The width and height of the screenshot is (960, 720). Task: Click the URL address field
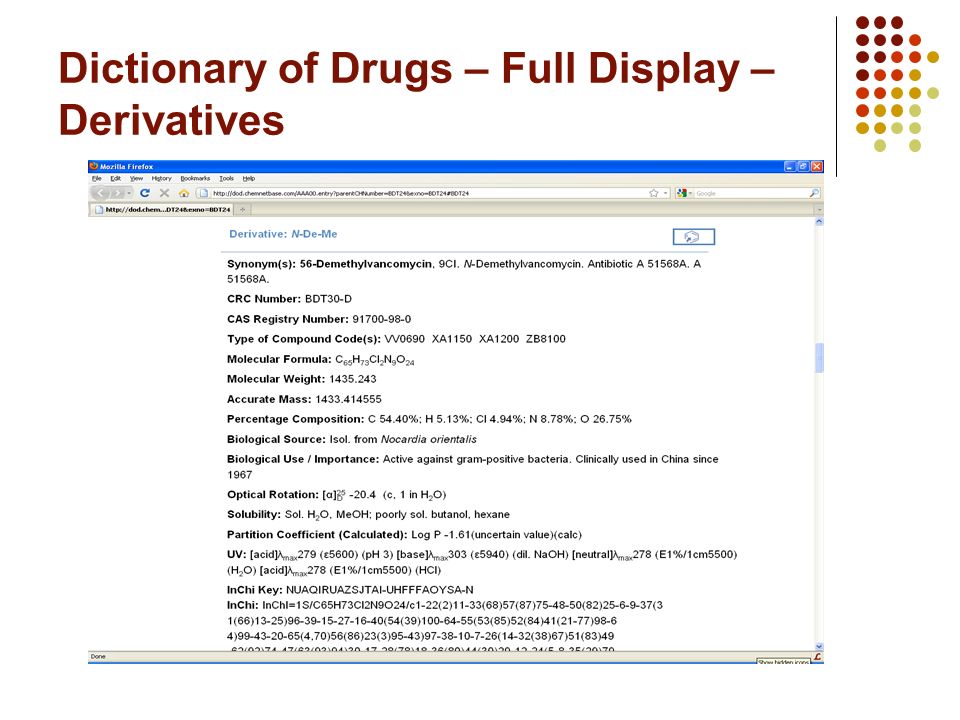coord(428,193)
